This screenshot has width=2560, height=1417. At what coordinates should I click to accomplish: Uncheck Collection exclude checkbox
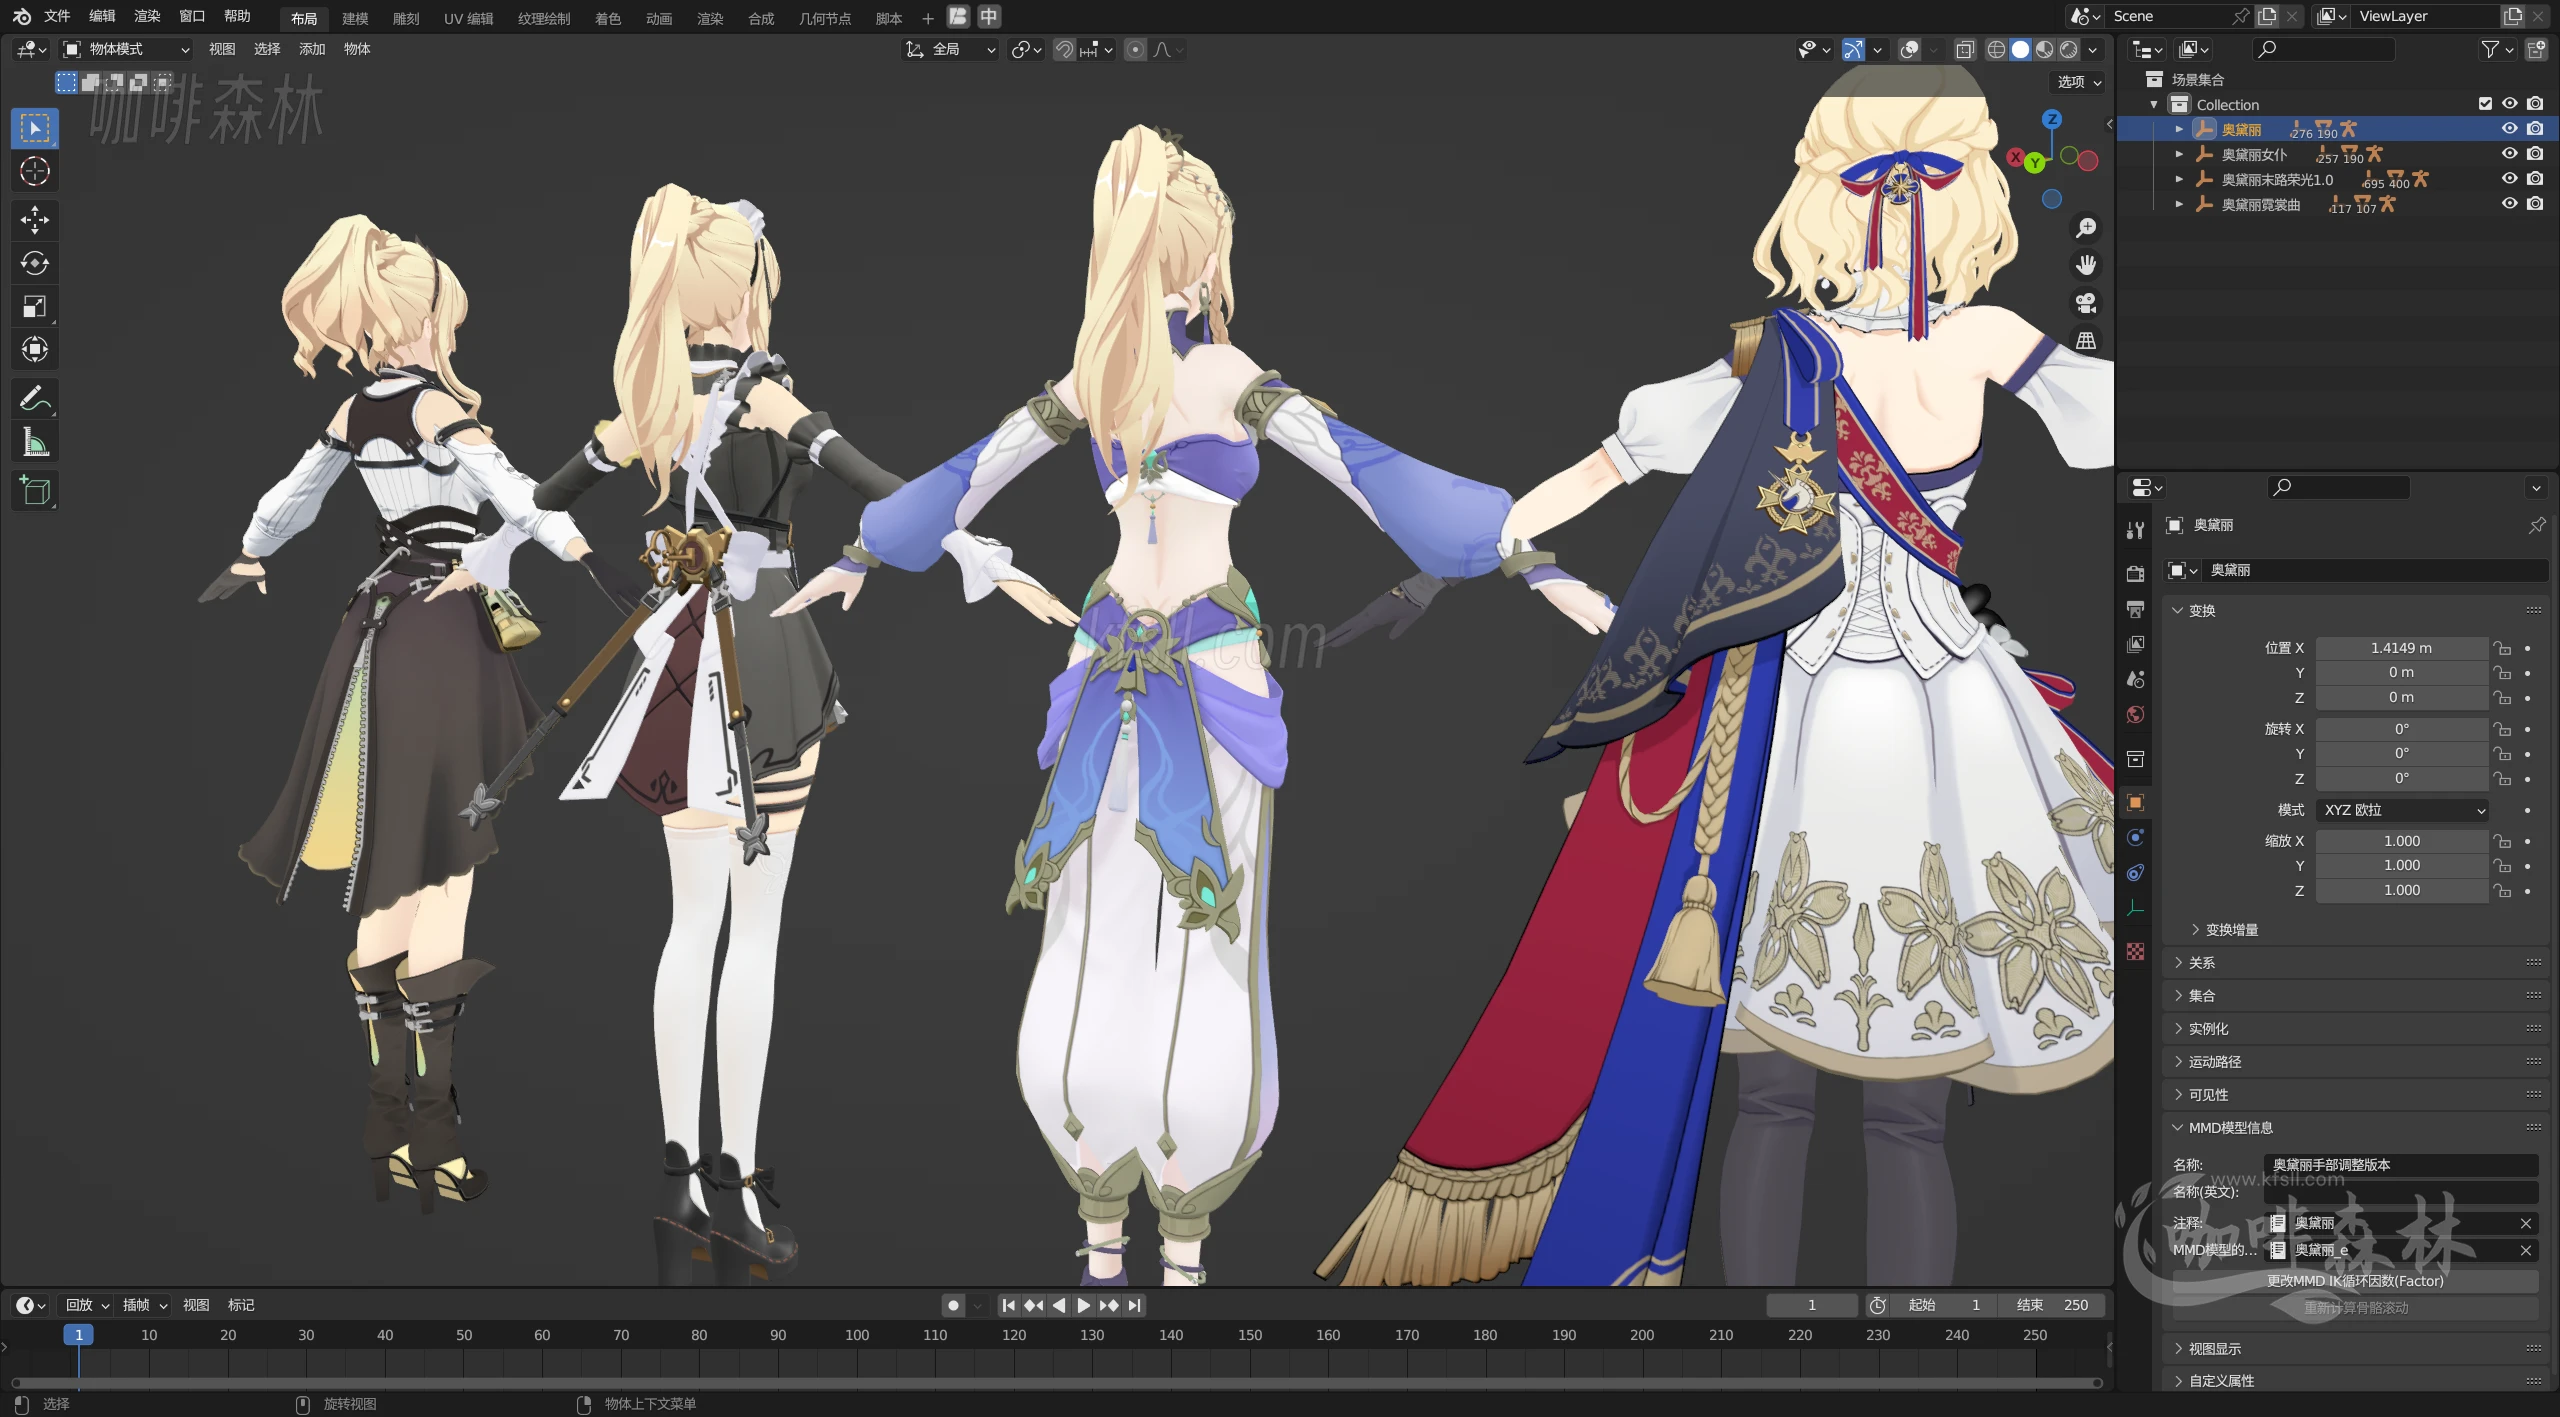click(x=2485, y=104)
